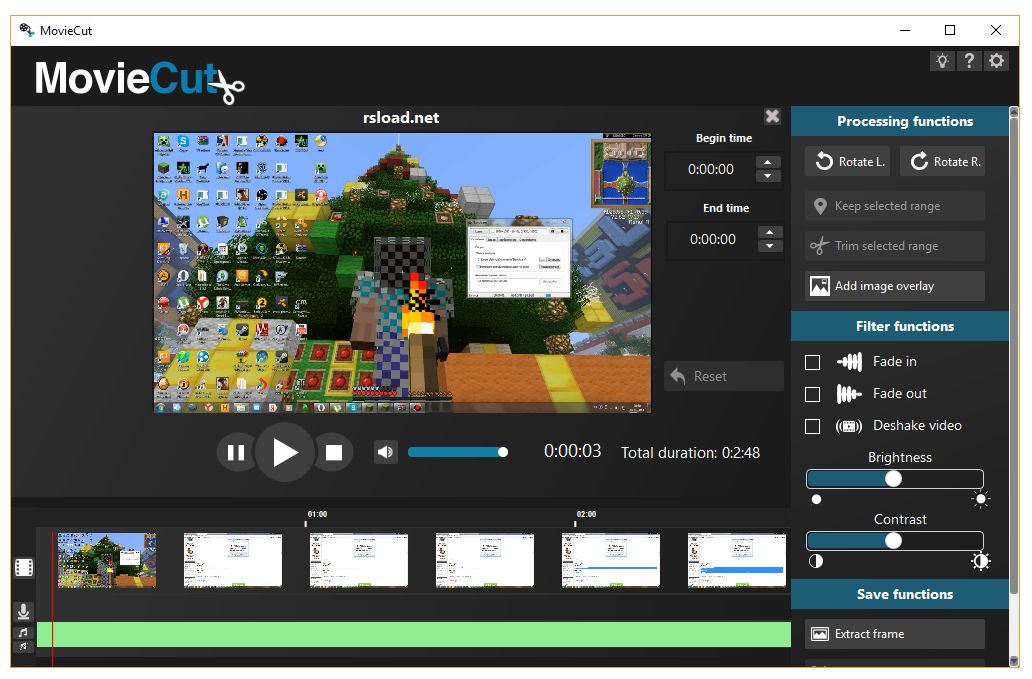
Task: Increase the End time value
Action: 769,232
